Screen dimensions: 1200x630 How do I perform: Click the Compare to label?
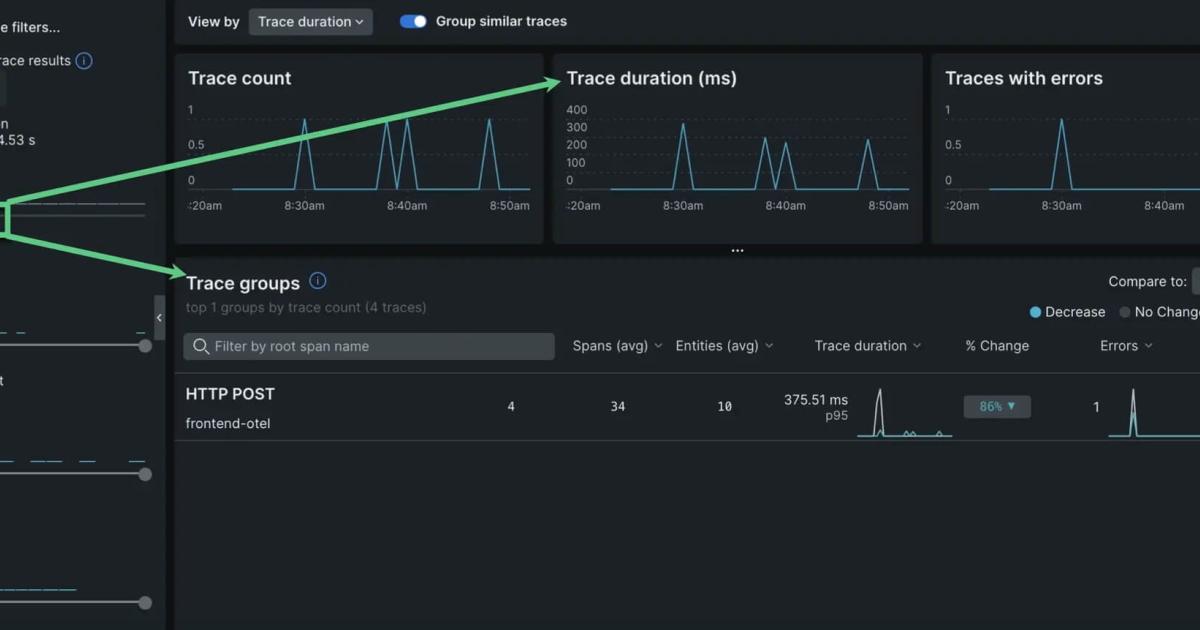coord(1148,282)
